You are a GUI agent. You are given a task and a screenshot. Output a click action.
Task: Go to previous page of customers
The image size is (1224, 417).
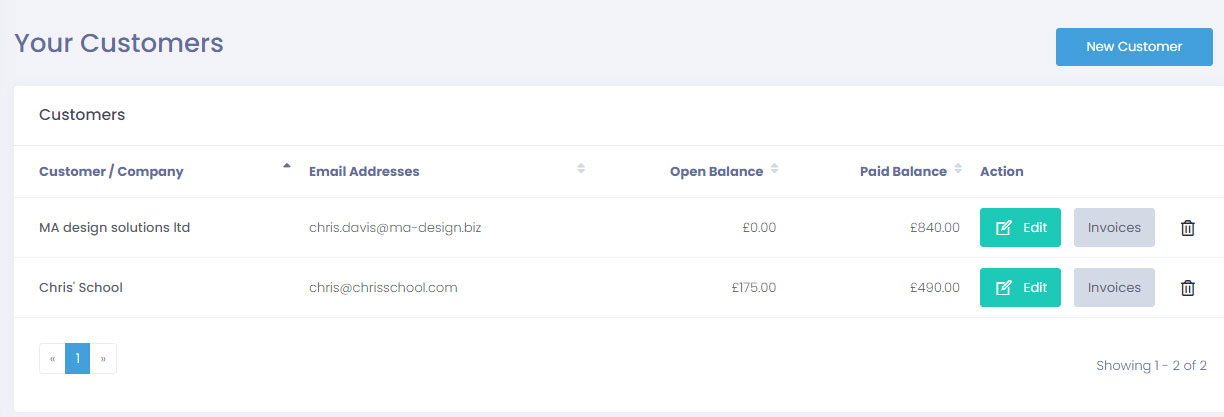click(52, 359)
